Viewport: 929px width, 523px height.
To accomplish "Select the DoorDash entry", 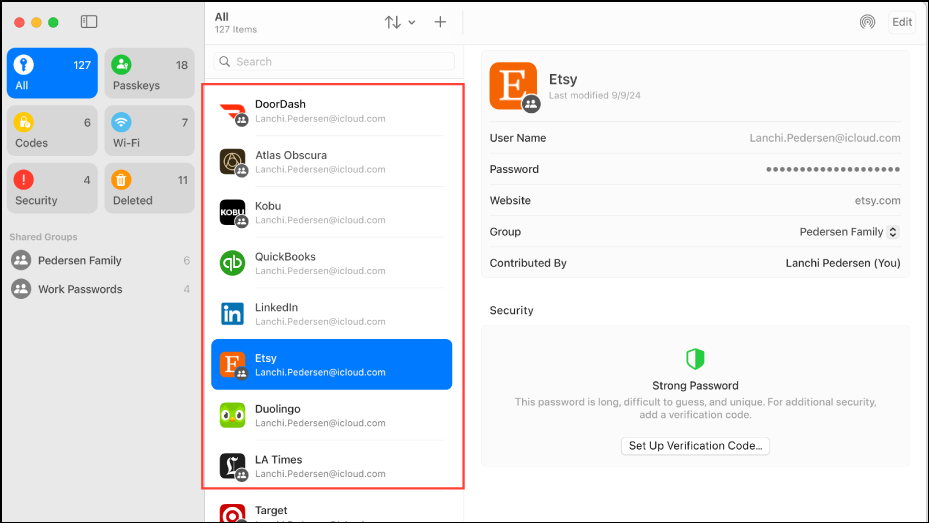I will pyautogui.click(x=332, y=111).
